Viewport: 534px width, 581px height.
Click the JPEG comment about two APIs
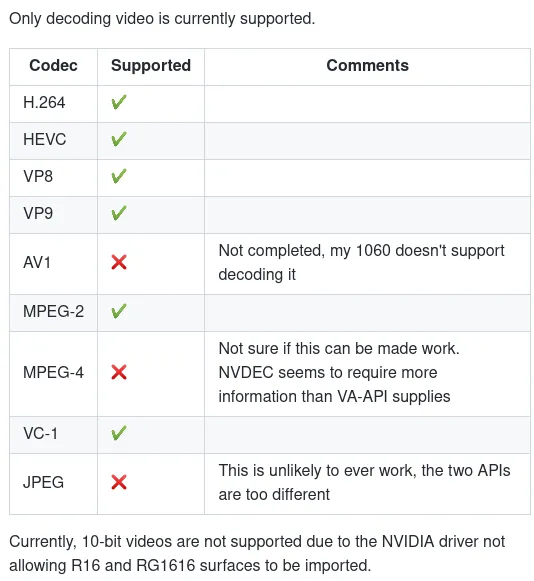[364, 482]
